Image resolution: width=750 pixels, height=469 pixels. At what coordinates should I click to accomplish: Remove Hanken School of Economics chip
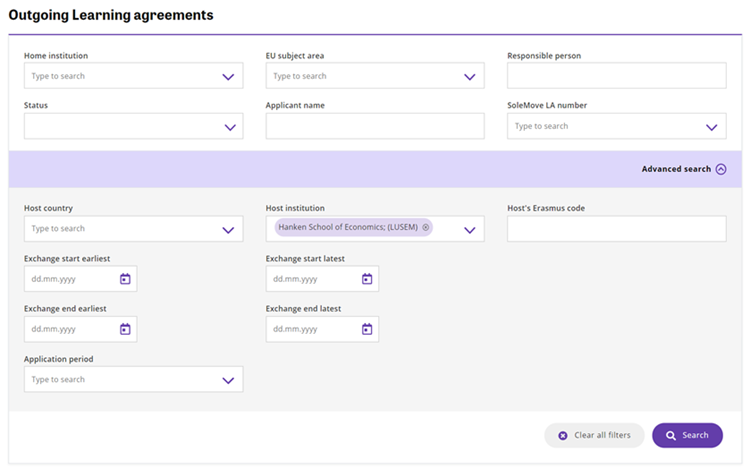(x=426, y=227)
